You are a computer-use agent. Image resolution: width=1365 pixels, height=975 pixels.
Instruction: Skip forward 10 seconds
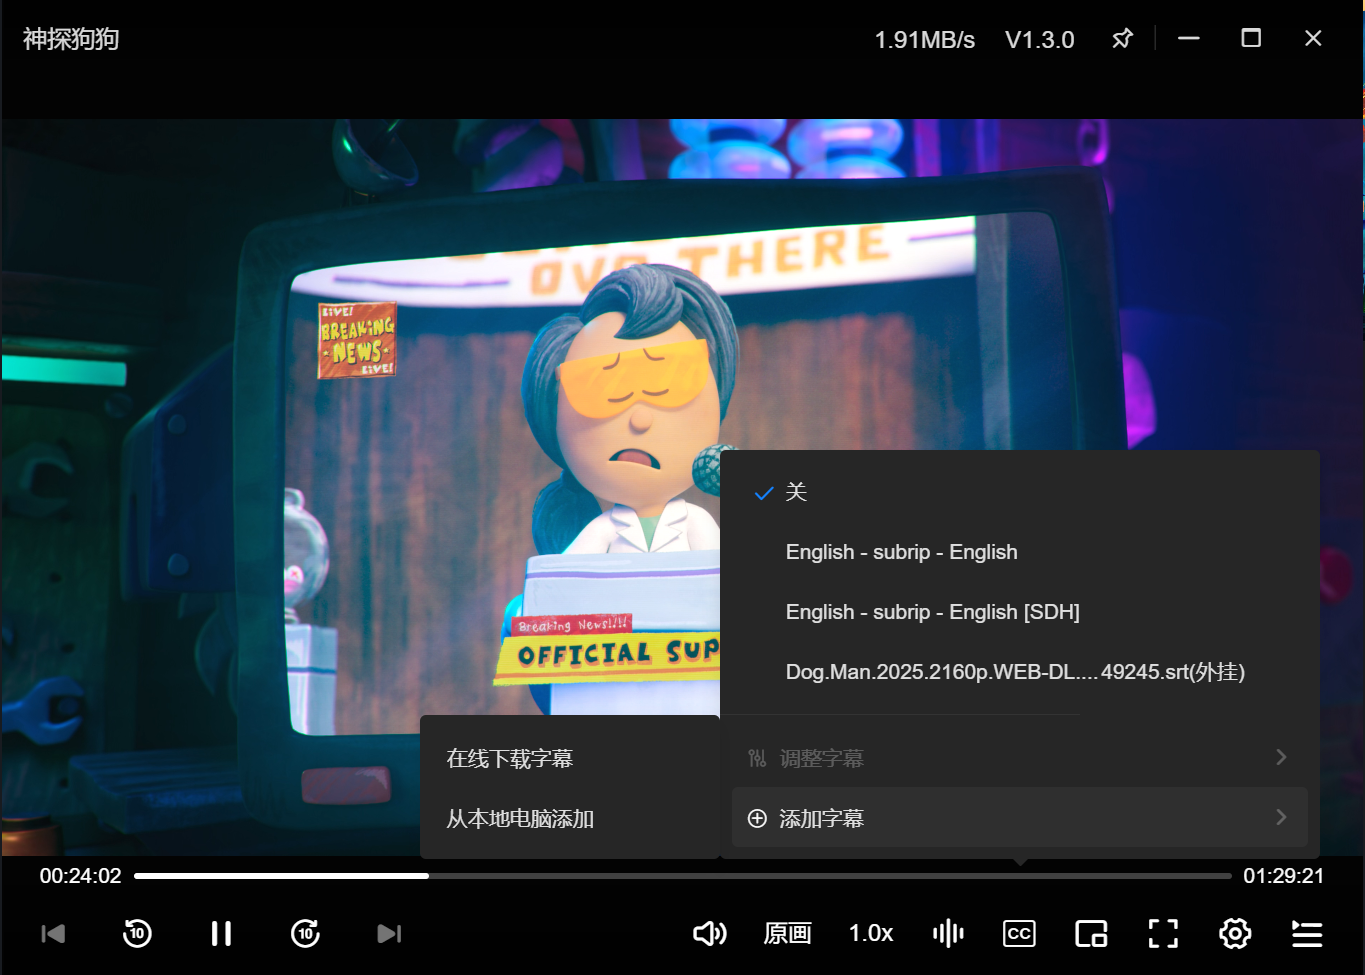click(305, 934)
